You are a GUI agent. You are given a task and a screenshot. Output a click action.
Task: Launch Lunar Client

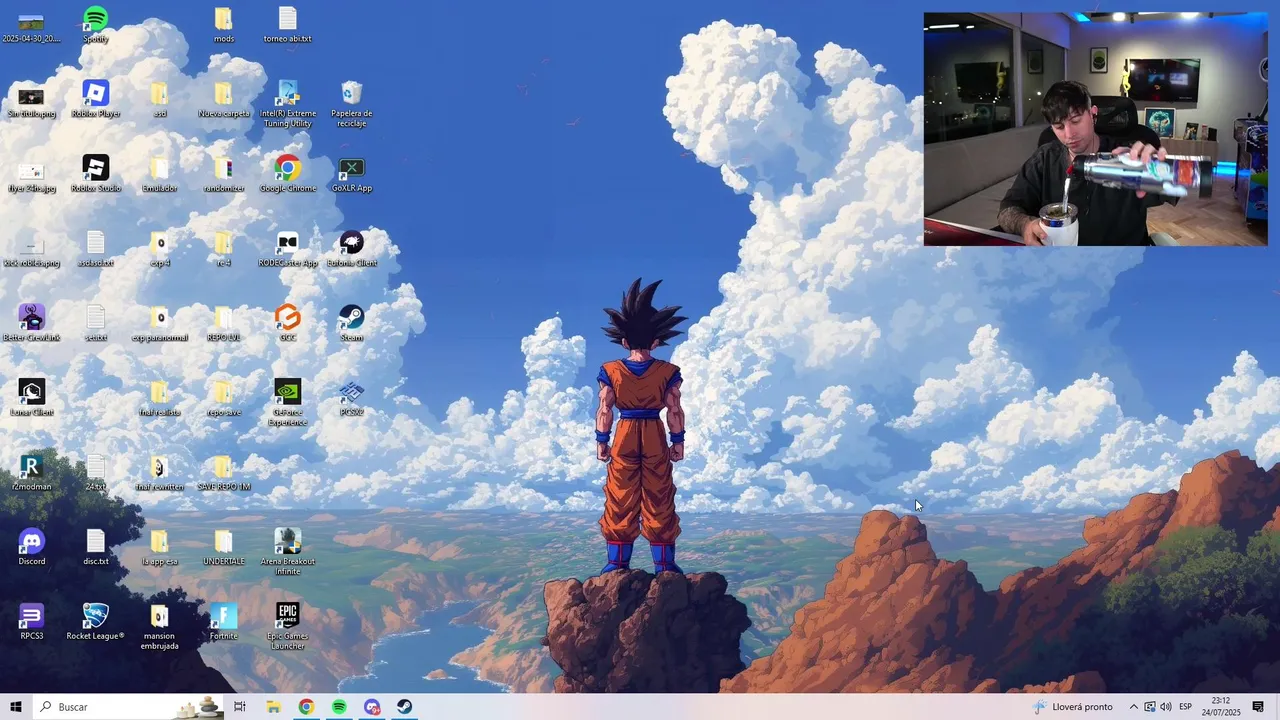coord(32,398)
